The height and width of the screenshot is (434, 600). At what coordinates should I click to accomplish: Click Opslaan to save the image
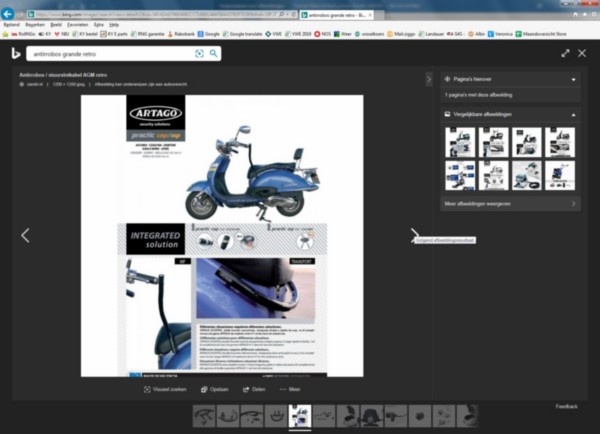(215, 389)
